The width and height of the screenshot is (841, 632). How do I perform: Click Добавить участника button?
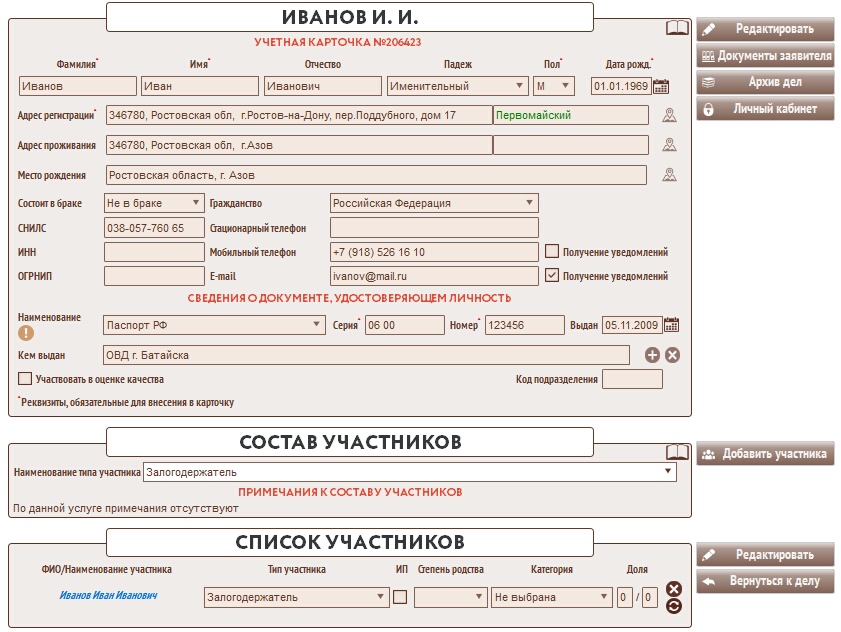pyautogui.click(x=765, y=454)
